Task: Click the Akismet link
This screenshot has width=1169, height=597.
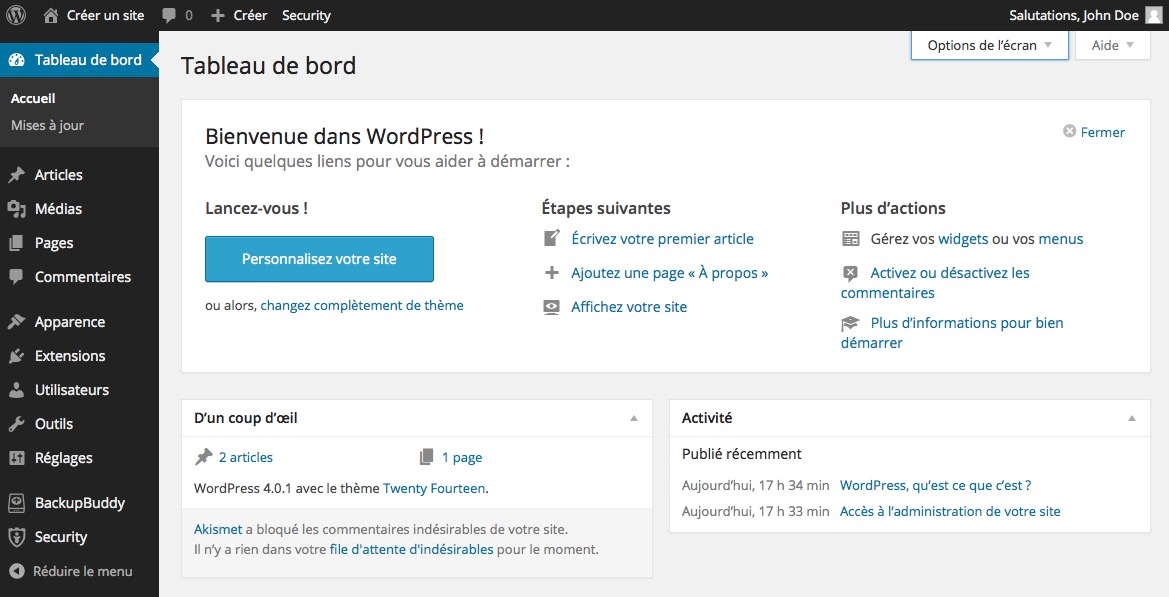Action: click(x=218, y=529)
